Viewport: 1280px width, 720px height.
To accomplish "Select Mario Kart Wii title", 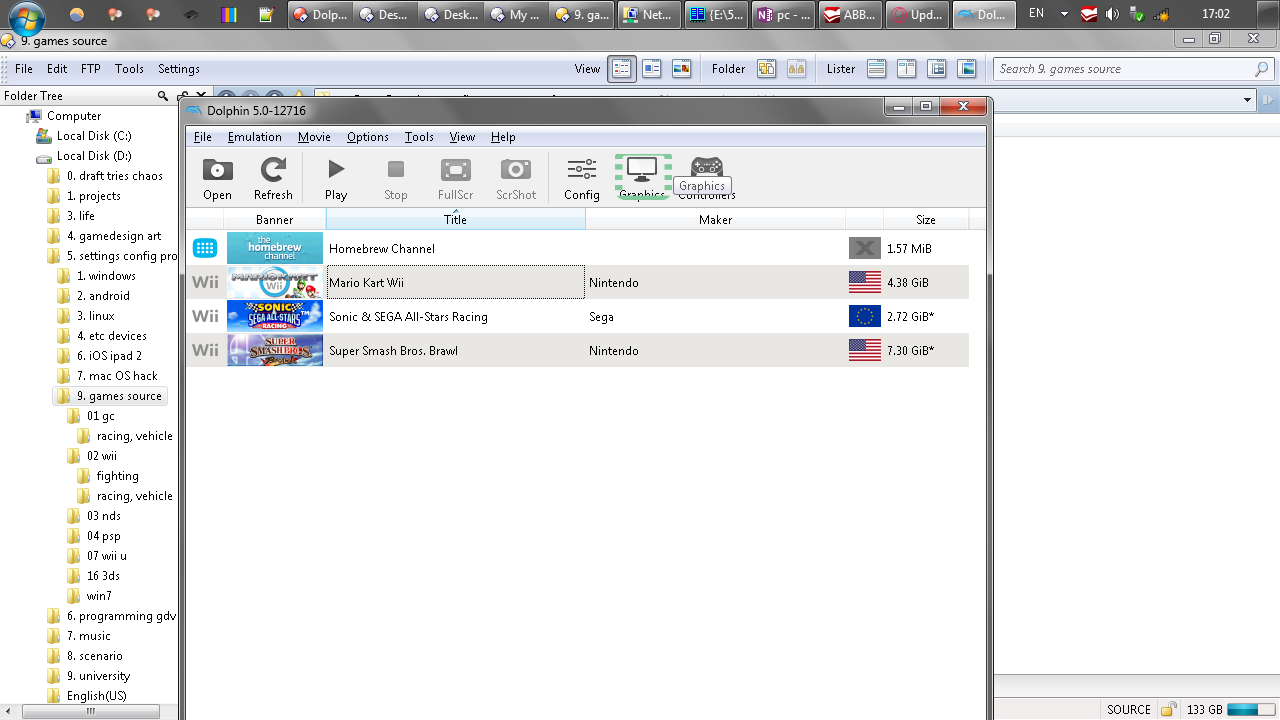I will tap(367, 283).
